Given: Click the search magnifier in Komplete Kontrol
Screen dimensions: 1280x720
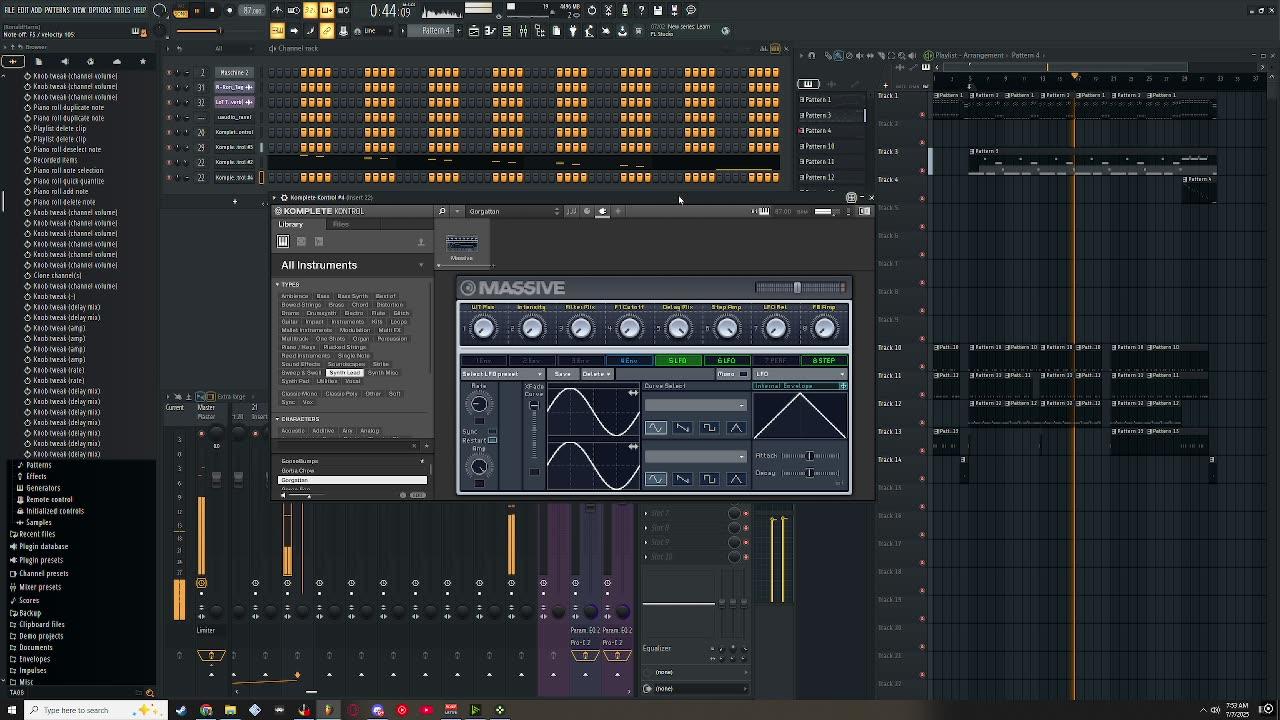Looking at the screenshot, I should click(x=442, y=211).
